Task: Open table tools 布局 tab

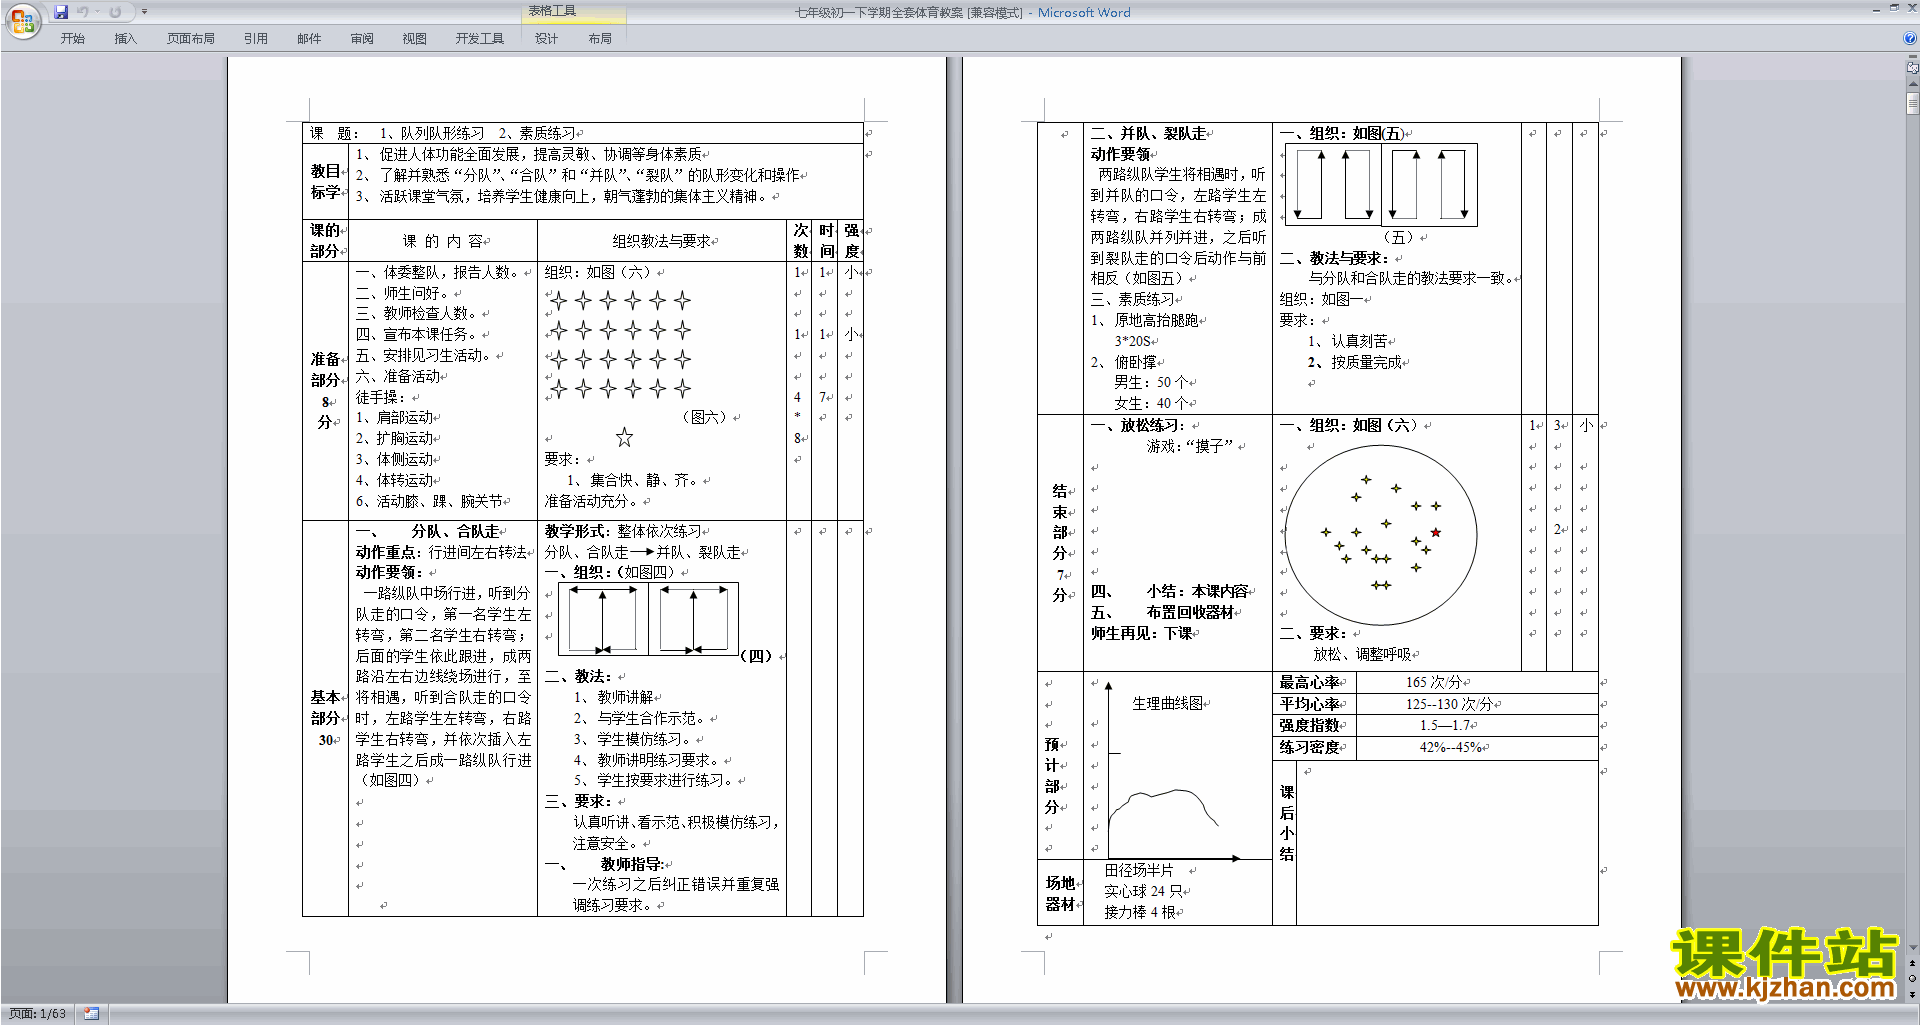Action: (x=600, y=39)
